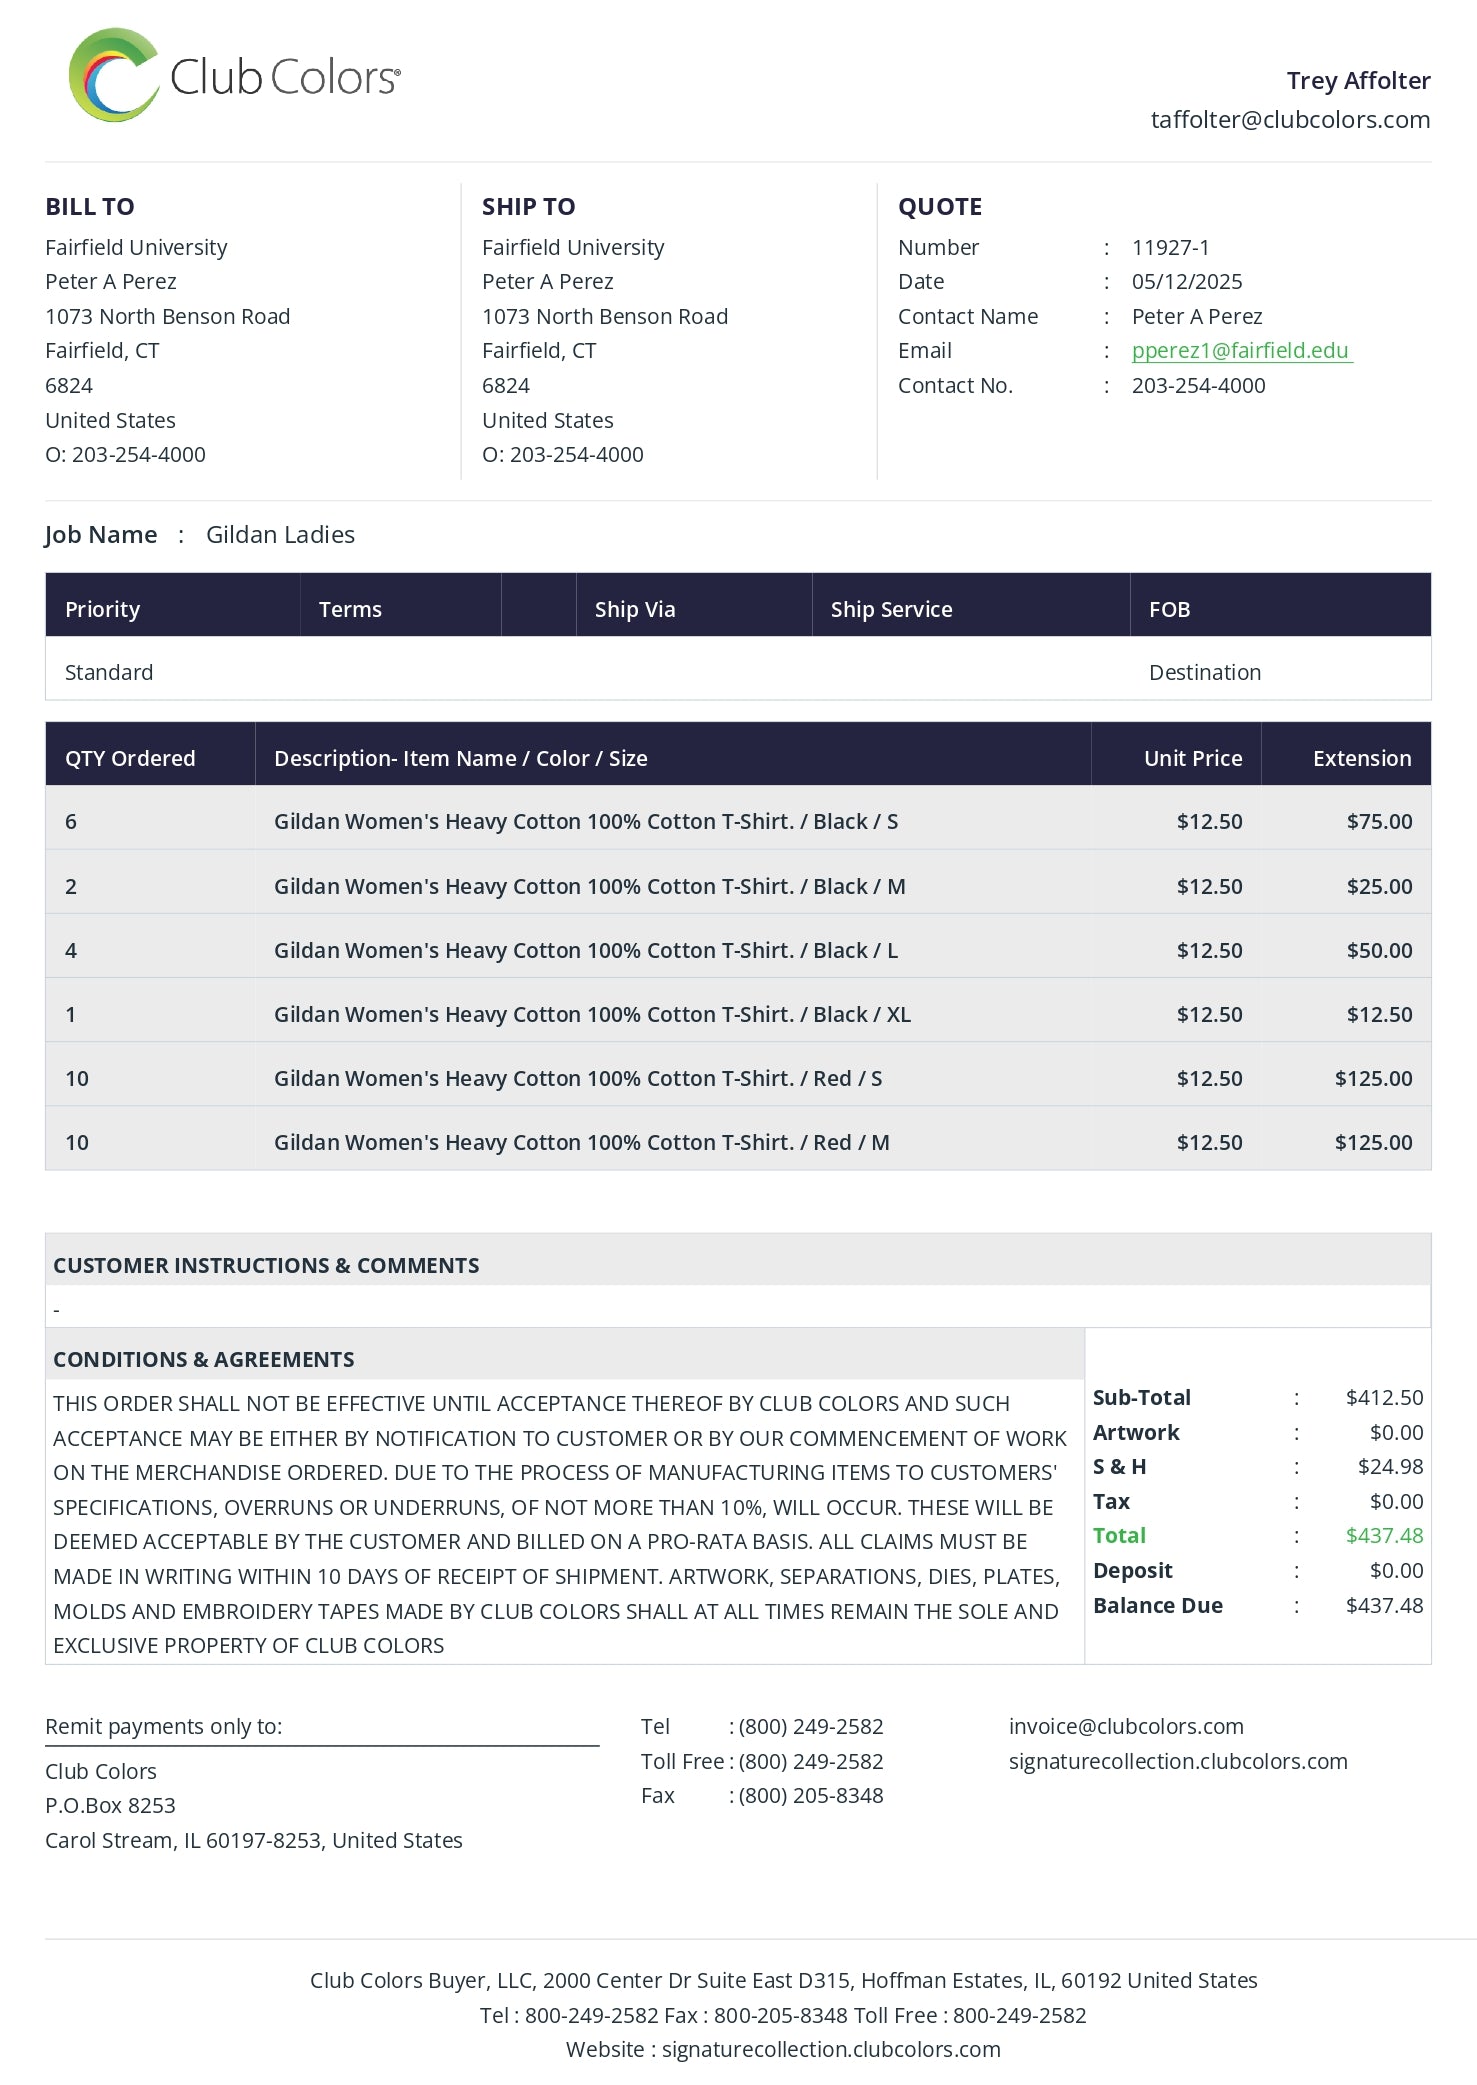Click the Club Colors swirl logo
Image resolution: width=1477 pixels, height=2085 pixels.
click(114, 75)
